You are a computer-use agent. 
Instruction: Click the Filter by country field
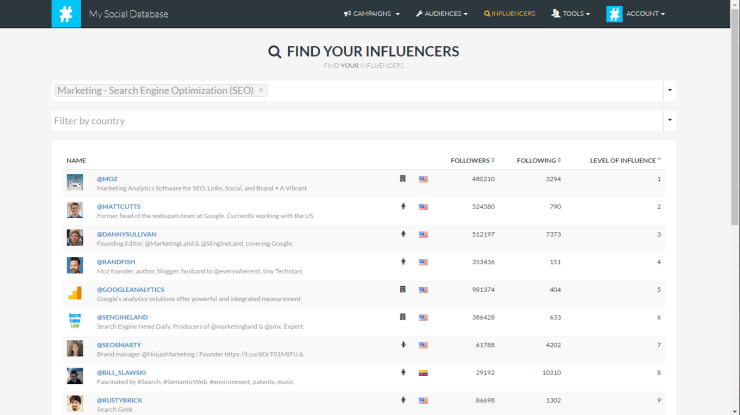[x=357, y=121]
